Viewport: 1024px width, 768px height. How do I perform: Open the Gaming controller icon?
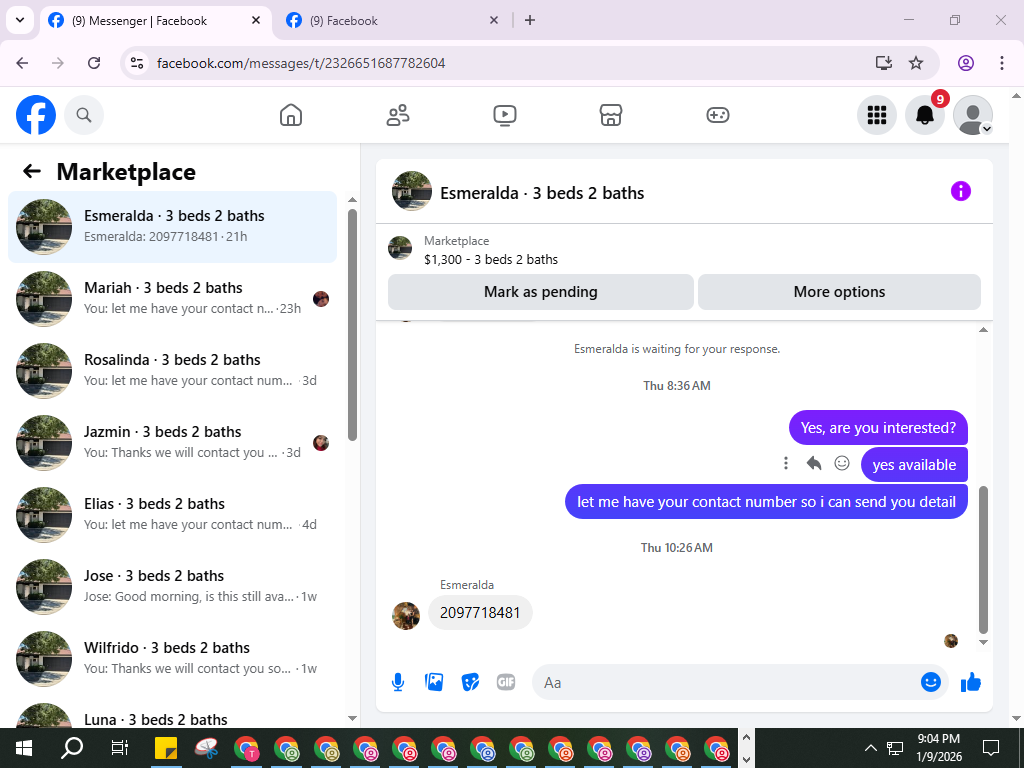pyautogui.click(x=718, y=115)
